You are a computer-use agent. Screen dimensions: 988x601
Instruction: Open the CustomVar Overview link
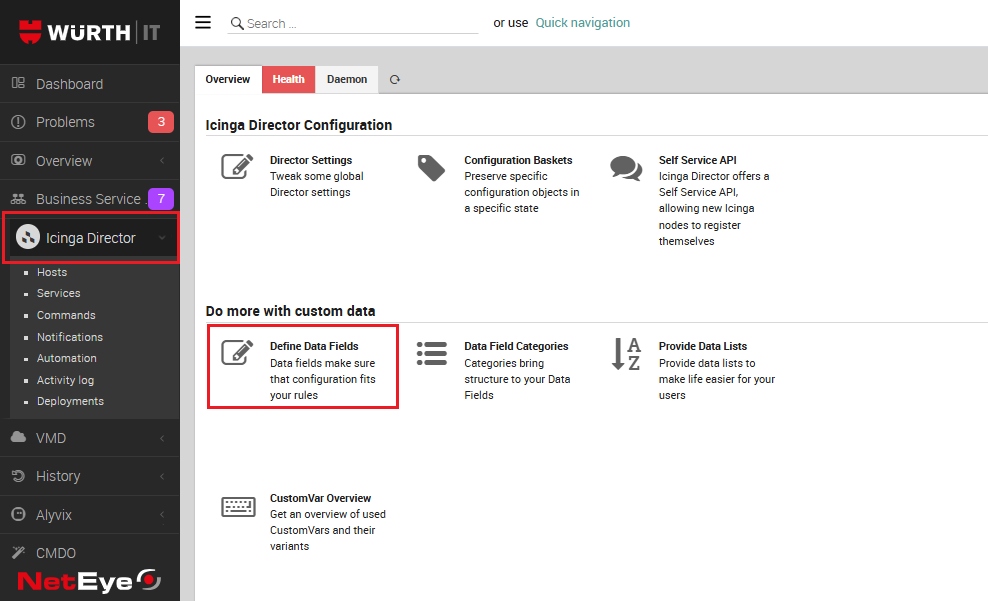coord(321,498)
